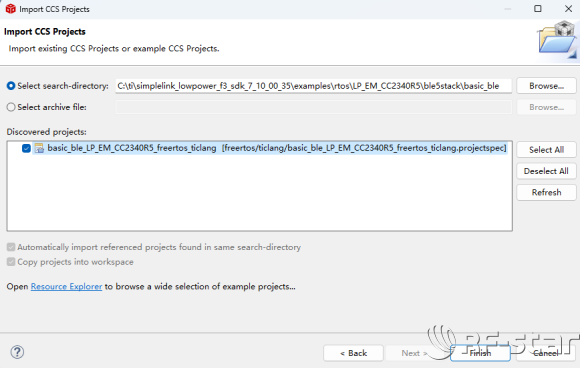This screenshot has width=580, height=369.
Task: Click the Select All button
Action: (x=546, y=150)
